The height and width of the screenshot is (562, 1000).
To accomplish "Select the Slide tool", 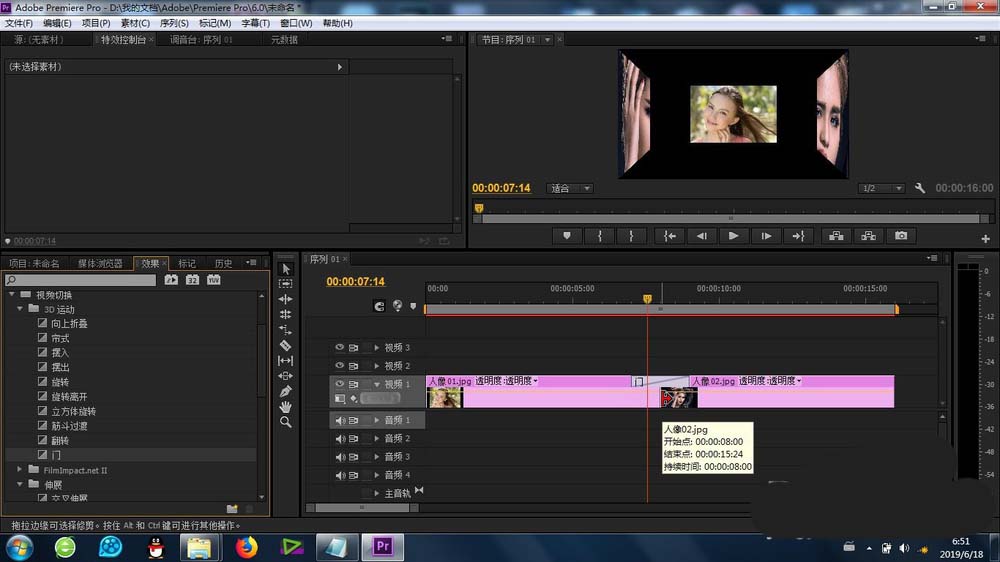I will [x=286, y=376].
